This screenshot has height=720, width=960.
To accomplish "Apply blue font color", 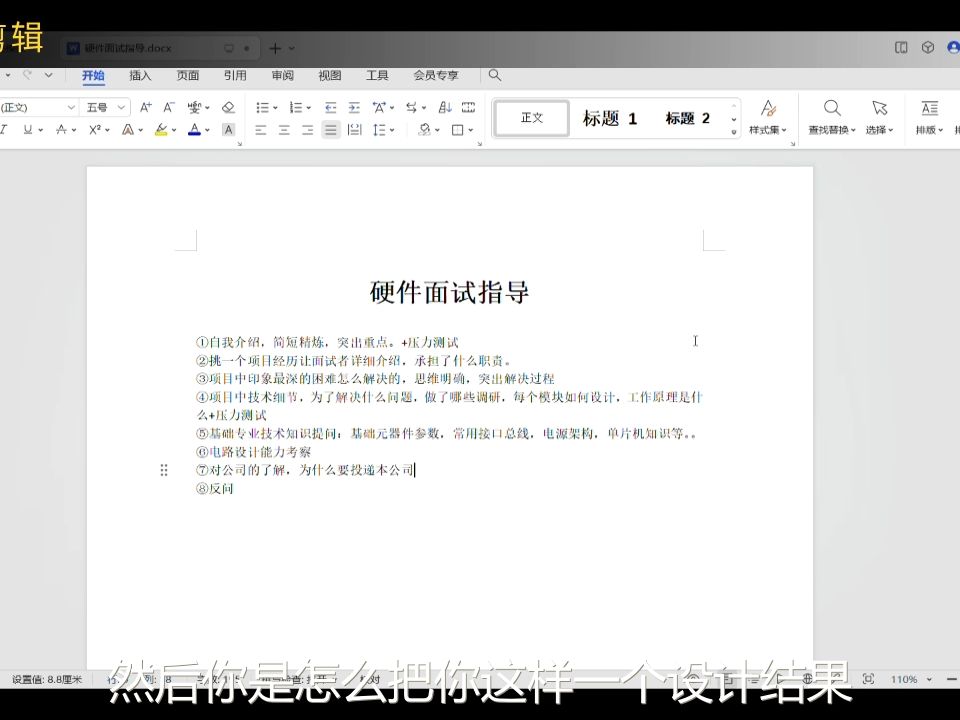I will click(x=195, y=130).
